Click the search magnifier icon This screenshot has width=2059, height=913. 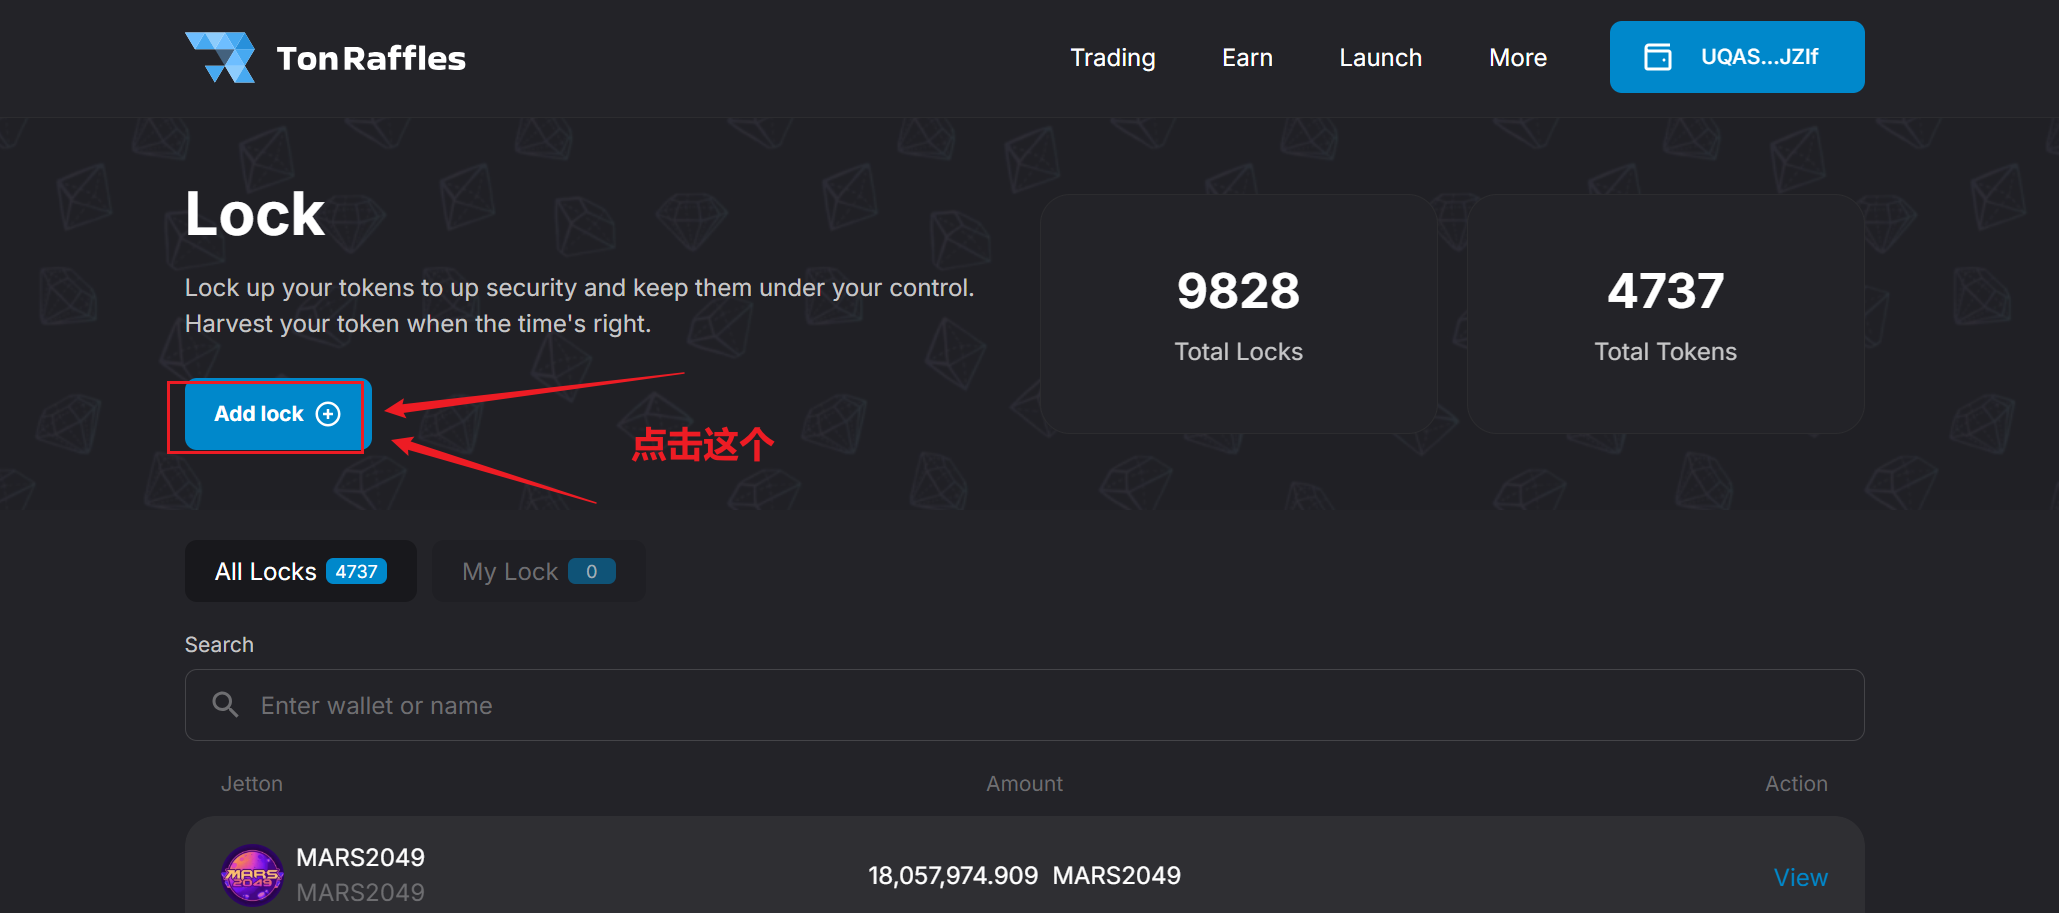pyautogui.click(x=225, y=705)
